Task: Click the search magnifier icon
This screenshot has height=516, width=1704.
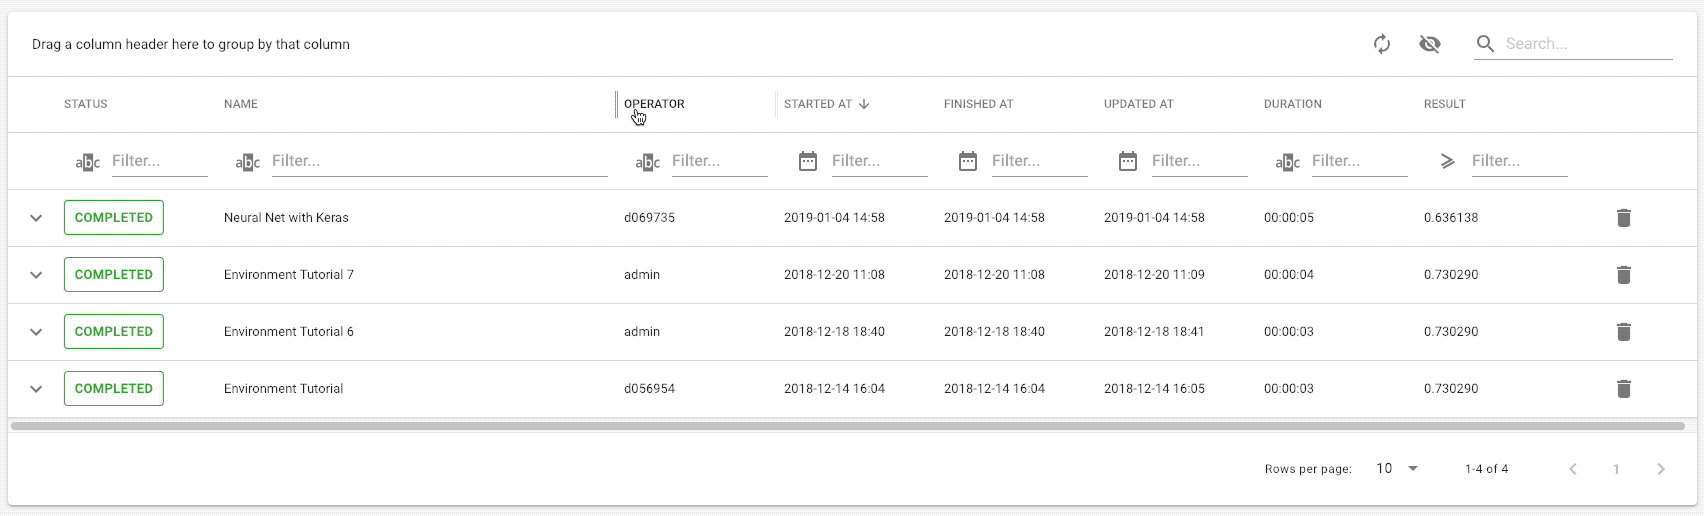Action: tap(1486, 44)
